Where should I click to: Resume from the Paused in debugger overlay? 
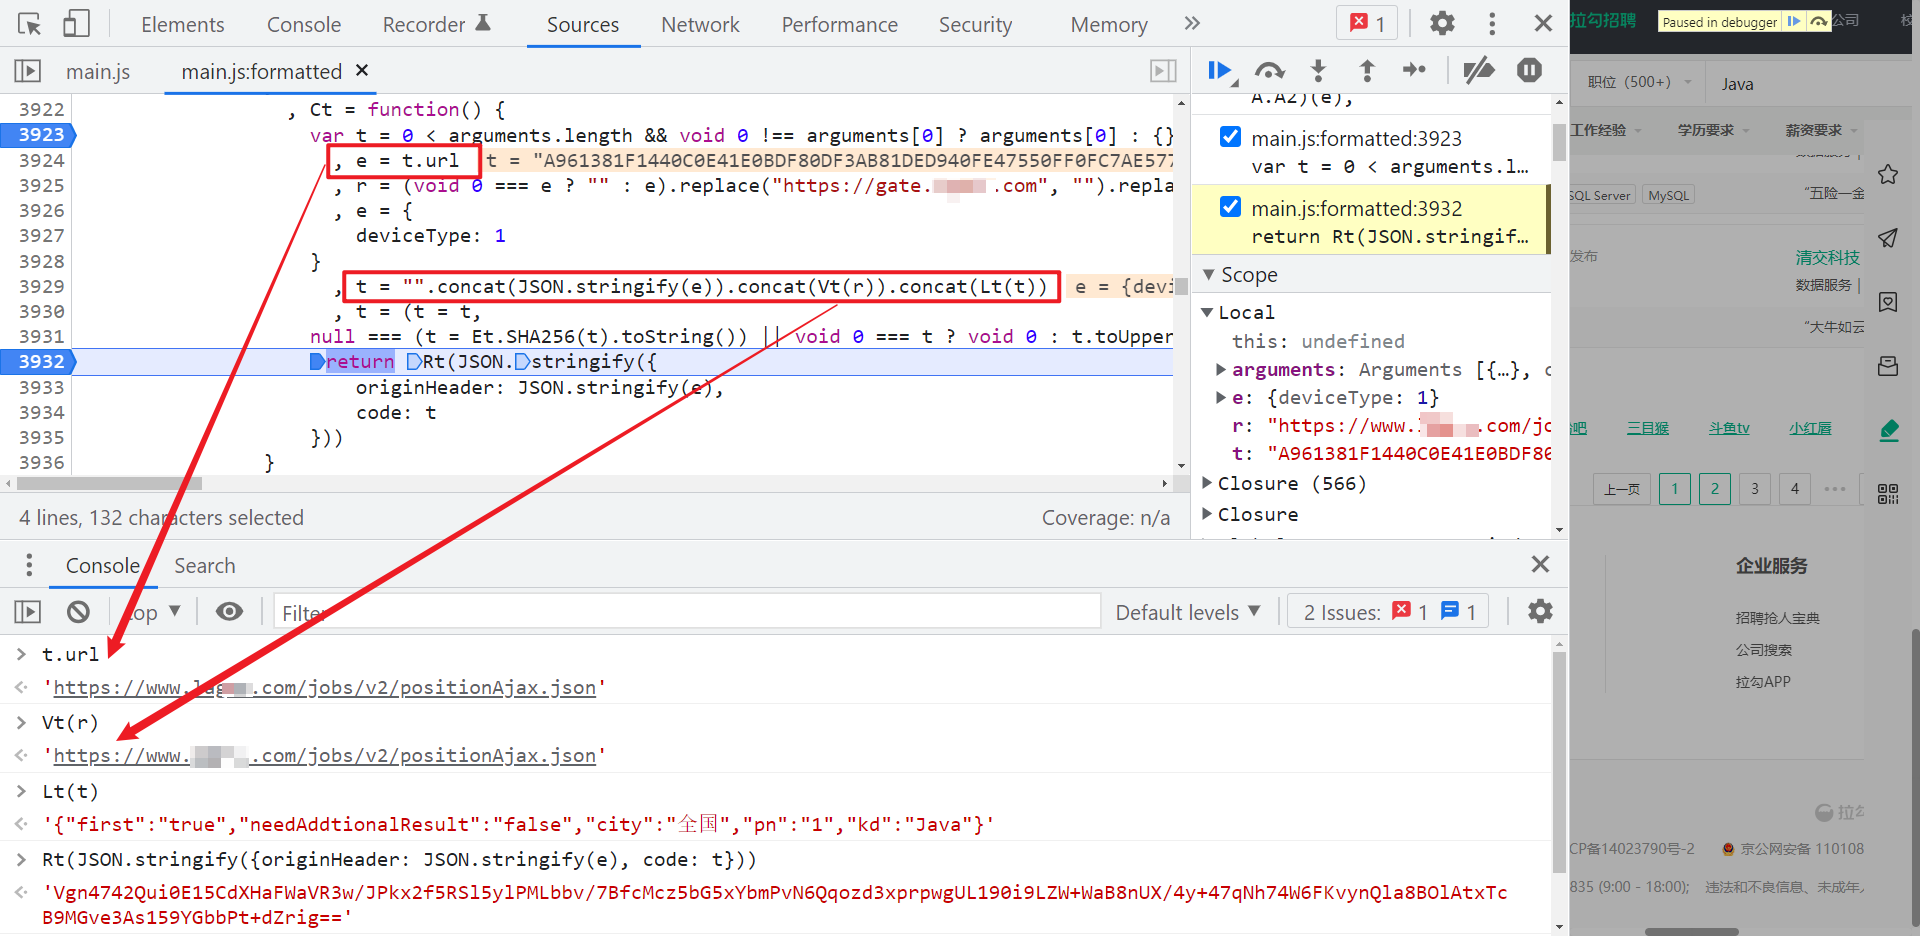coord(1794,21)
